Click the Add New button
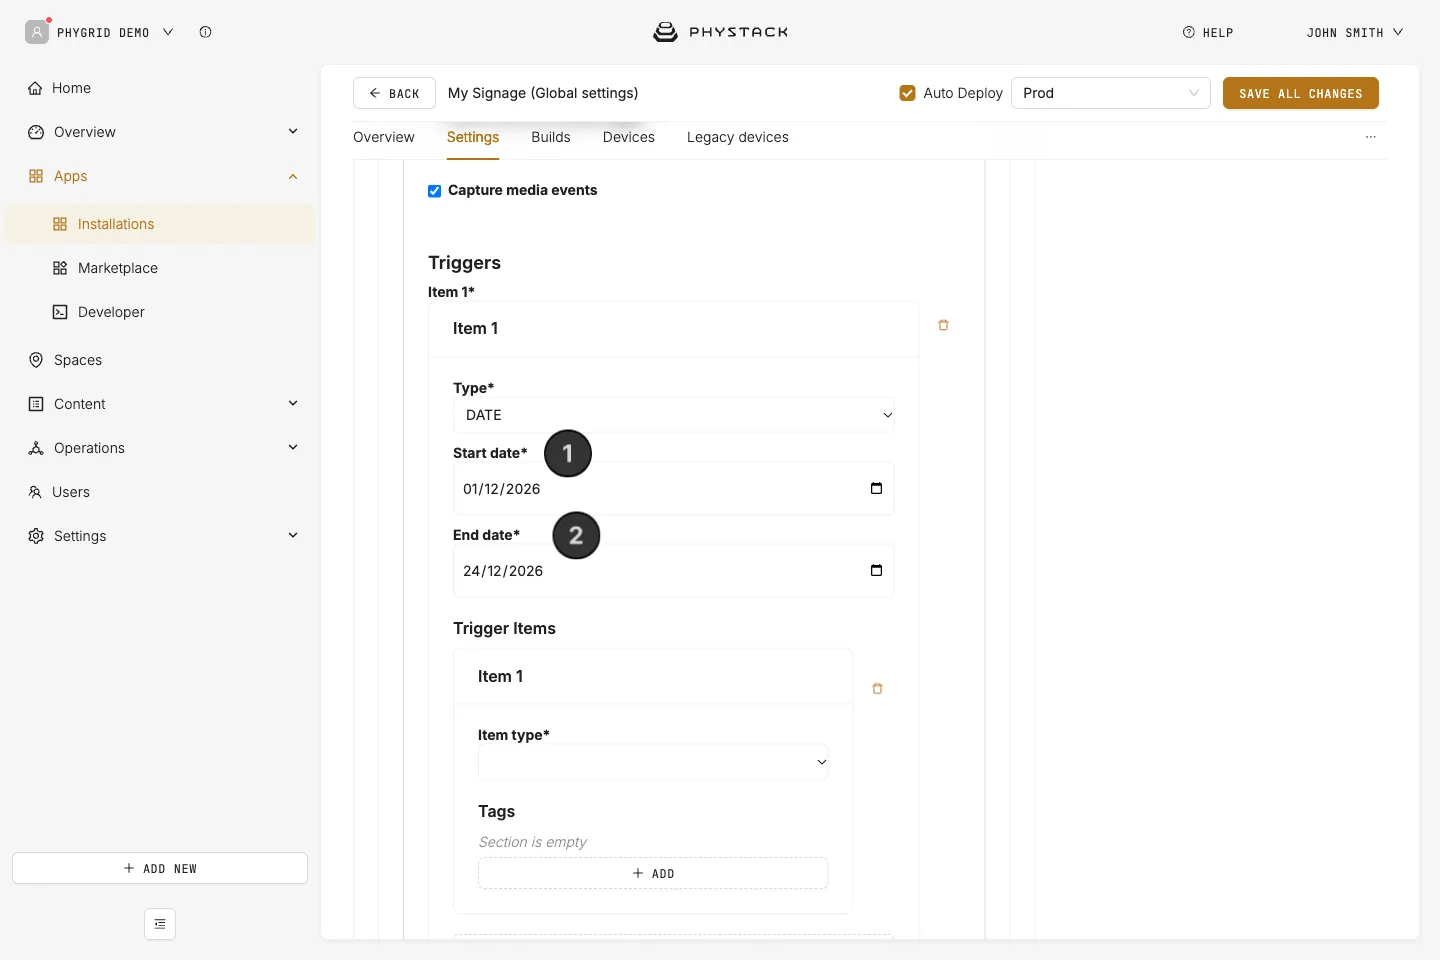The height and width of the screenshot is (960, 1440). [x=160, y=868]
